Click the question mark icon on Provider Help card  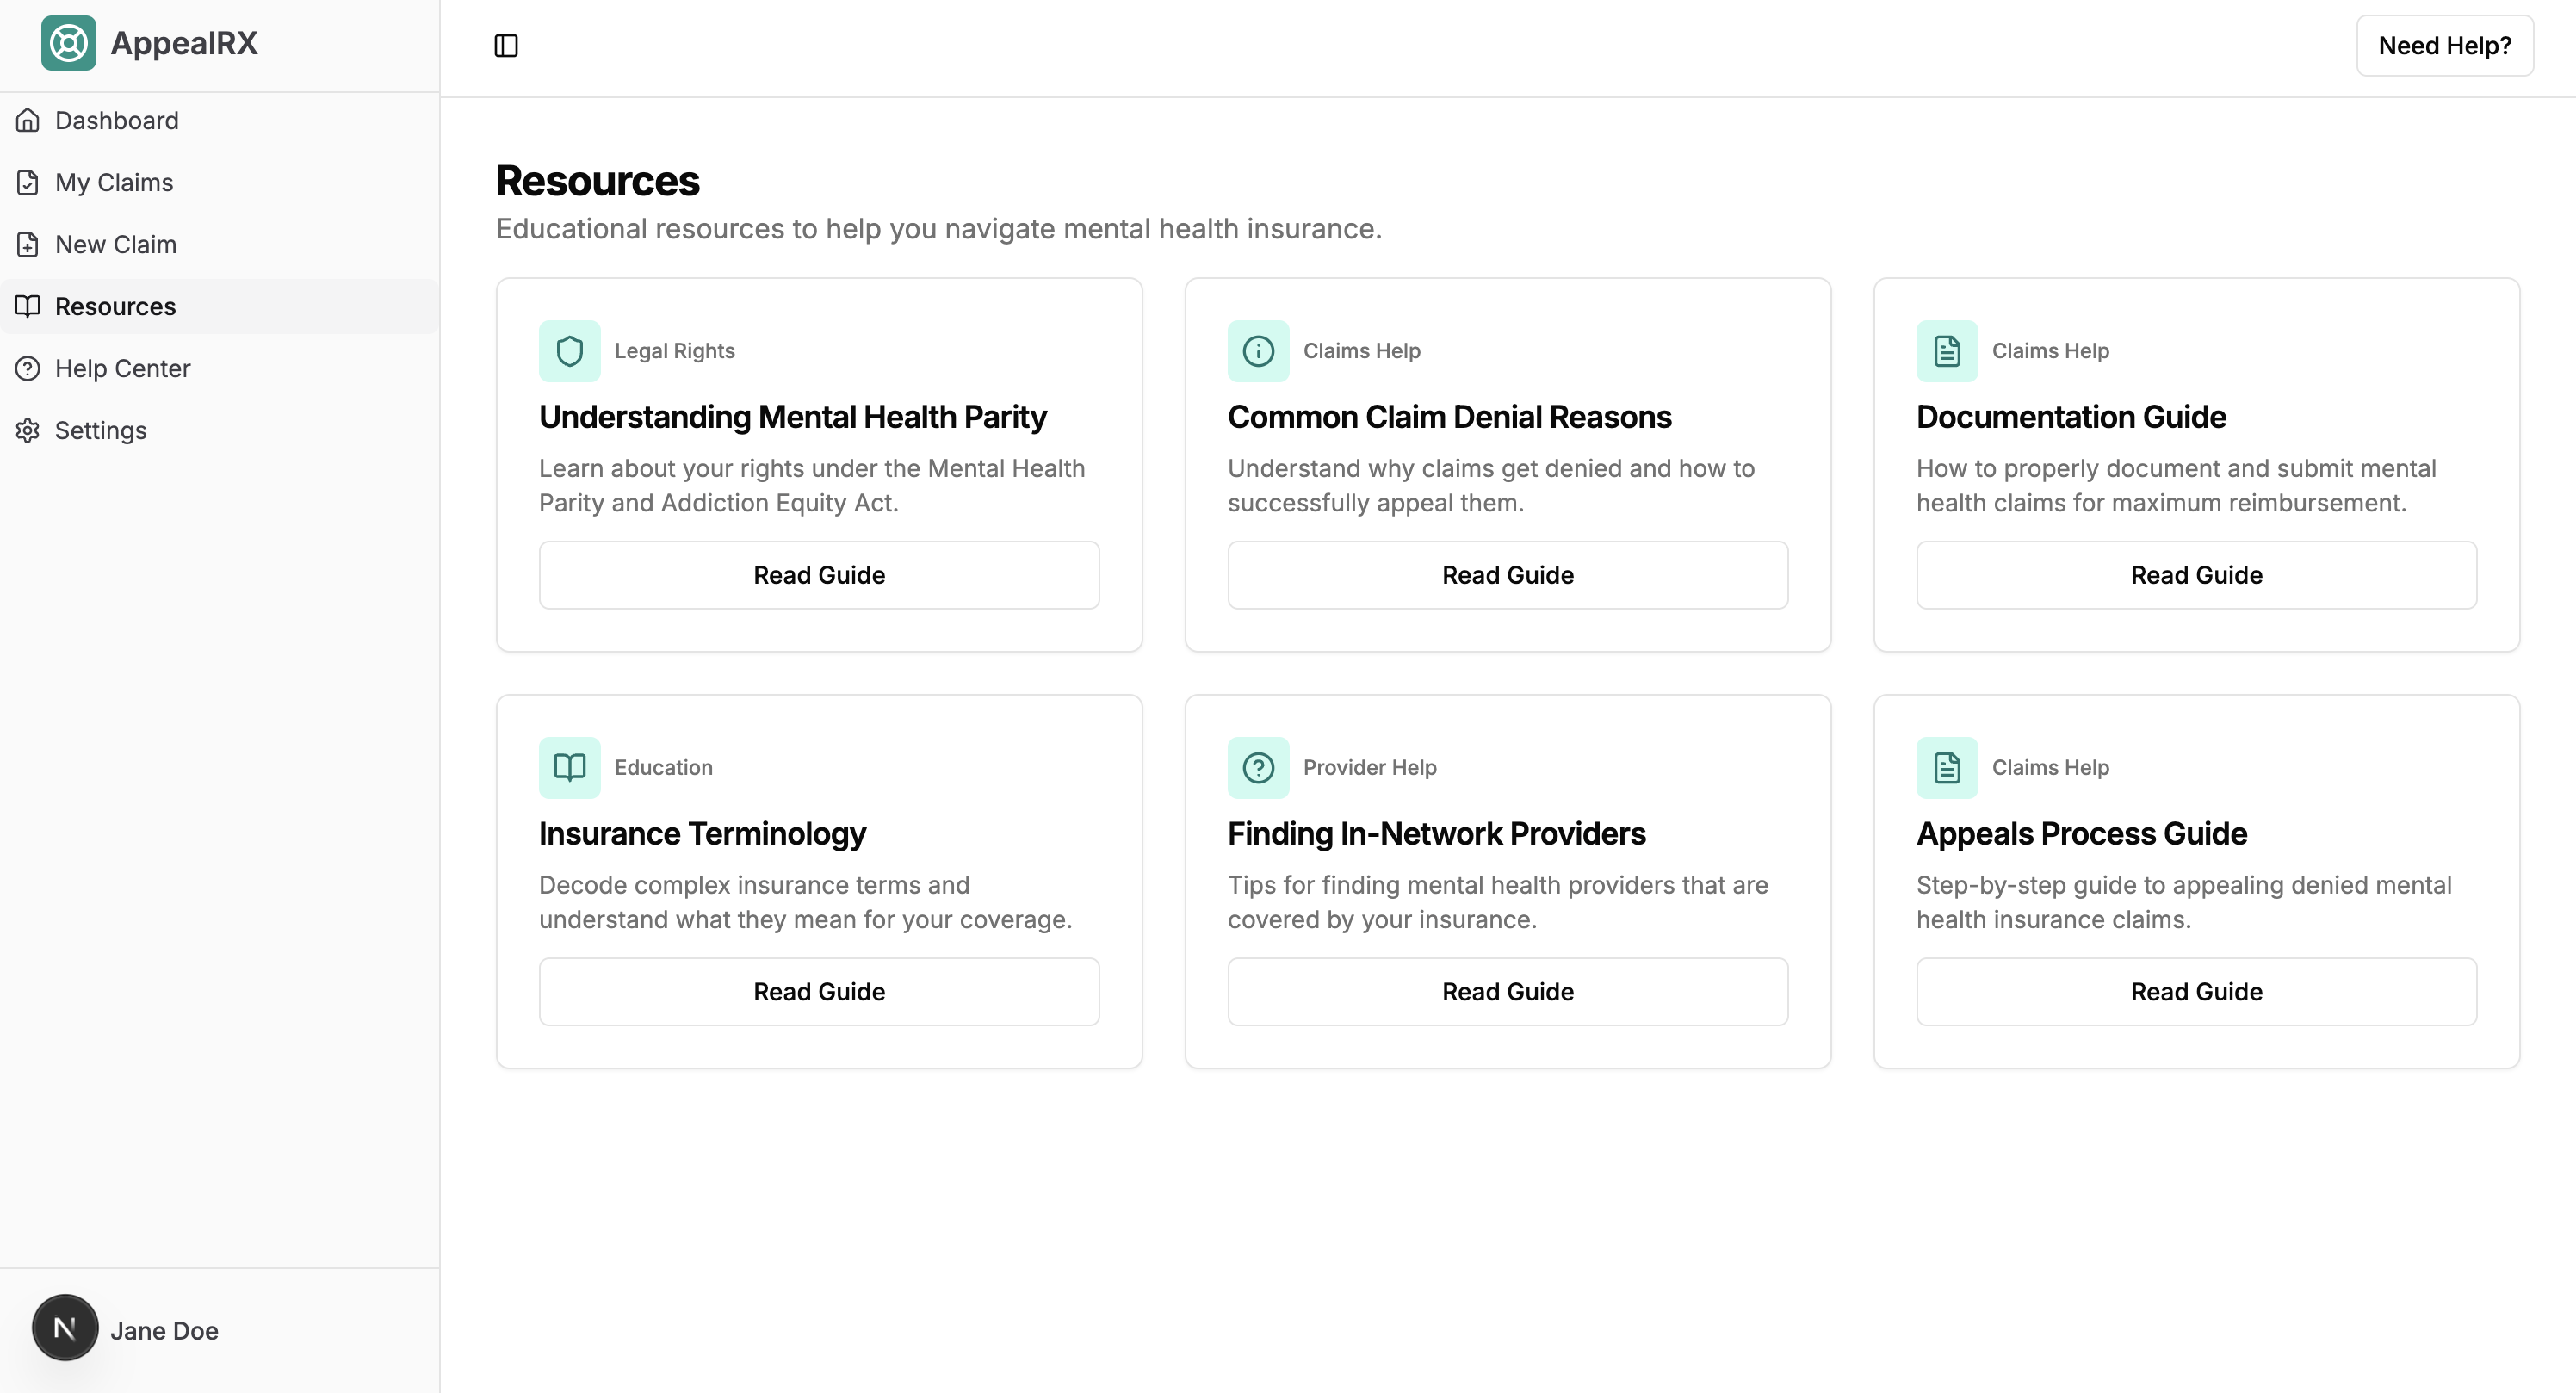tap(1258, 767)
